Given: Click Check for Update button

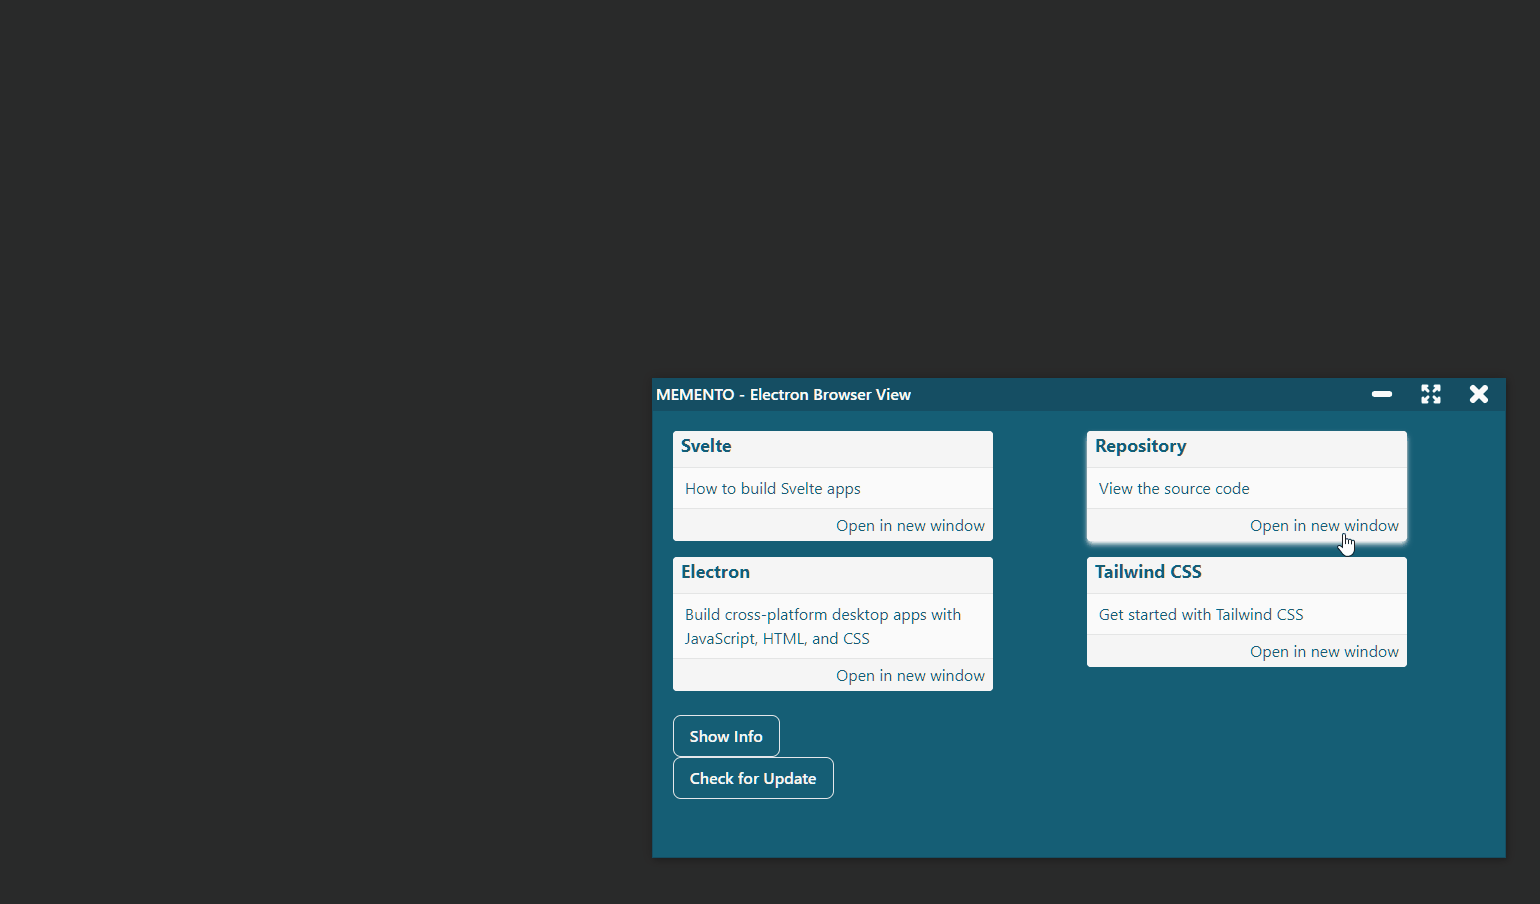Looking at the screenshot, I should click(x=753, y=778).
